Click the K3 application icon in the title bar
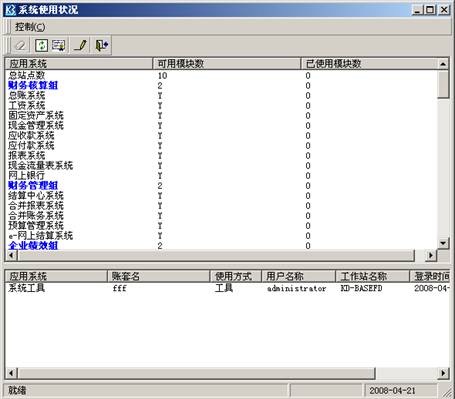 click(x=10, y=10)
